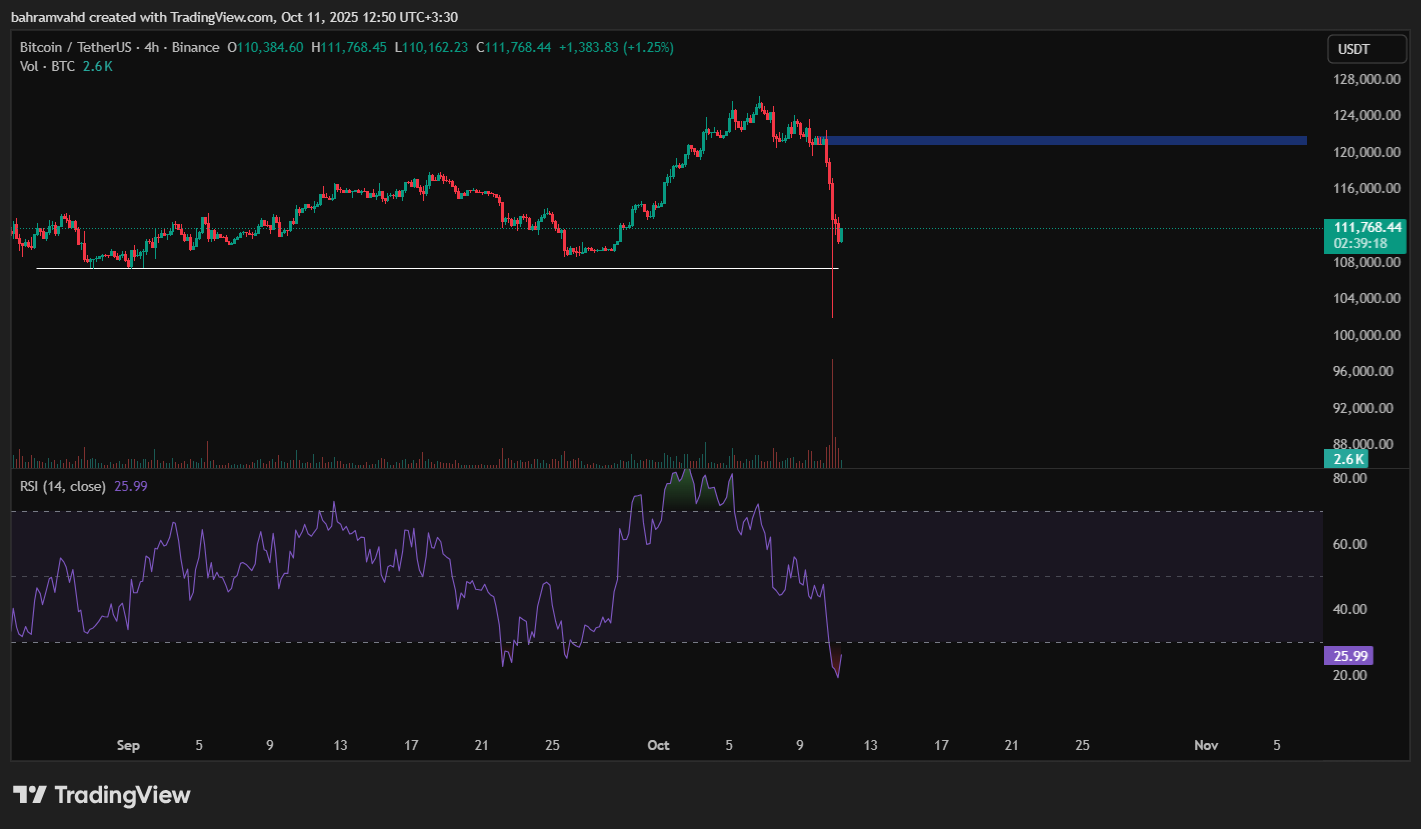Click the current price label 111,768.44
The width and height of the screenshot is (1421, 829).
pos(1364,227)
